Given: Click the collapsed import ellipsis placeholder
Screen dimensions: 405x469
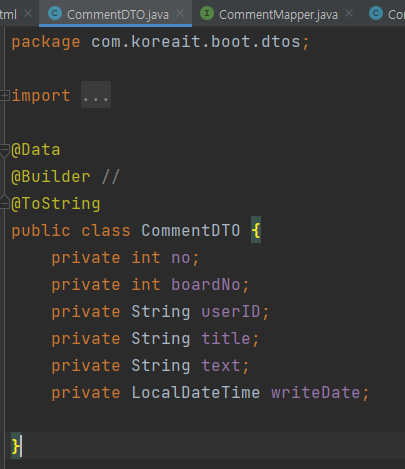Looking at the screenshot, I should coord(96,95).
